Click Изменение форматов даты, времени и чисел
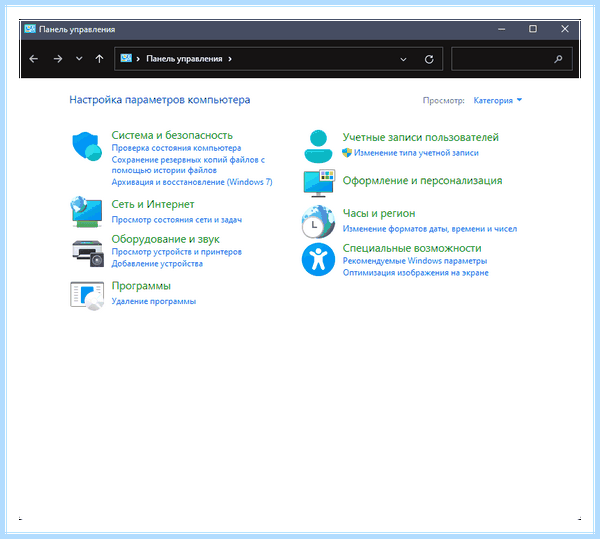 (x=429, y=229)
